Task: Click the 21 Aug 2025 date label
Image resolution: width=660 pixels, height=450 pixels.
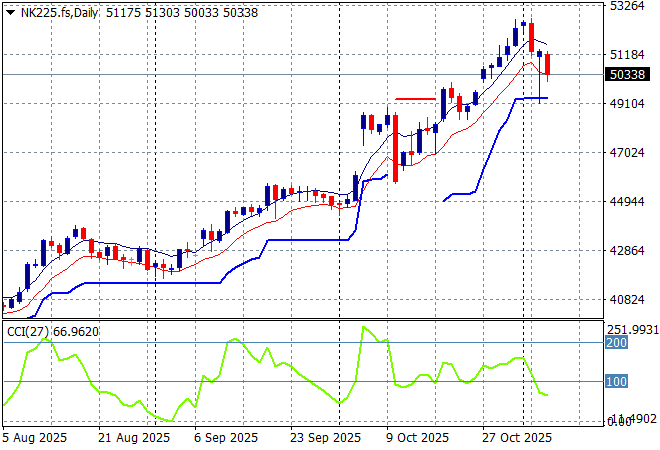Action: click(136, 438)
